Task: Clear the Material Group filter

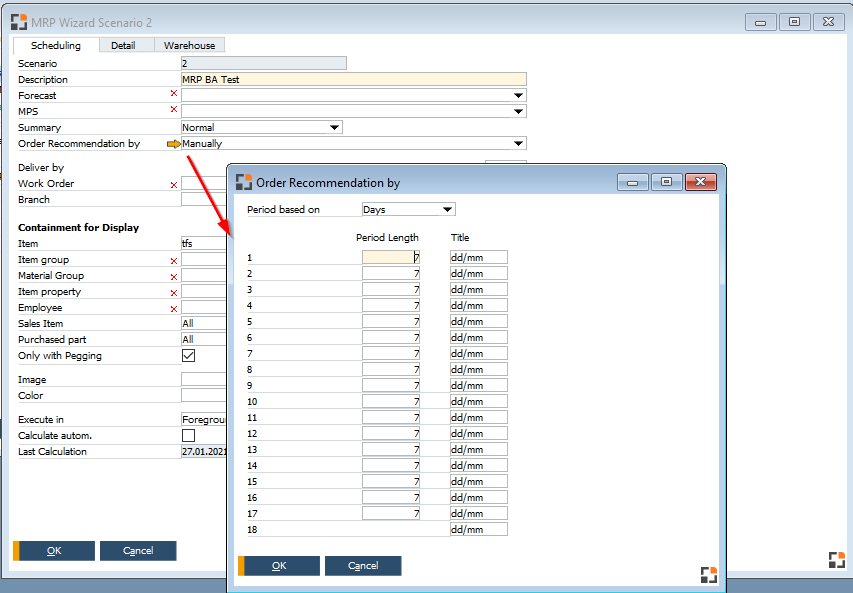Action: click(173, 275)
